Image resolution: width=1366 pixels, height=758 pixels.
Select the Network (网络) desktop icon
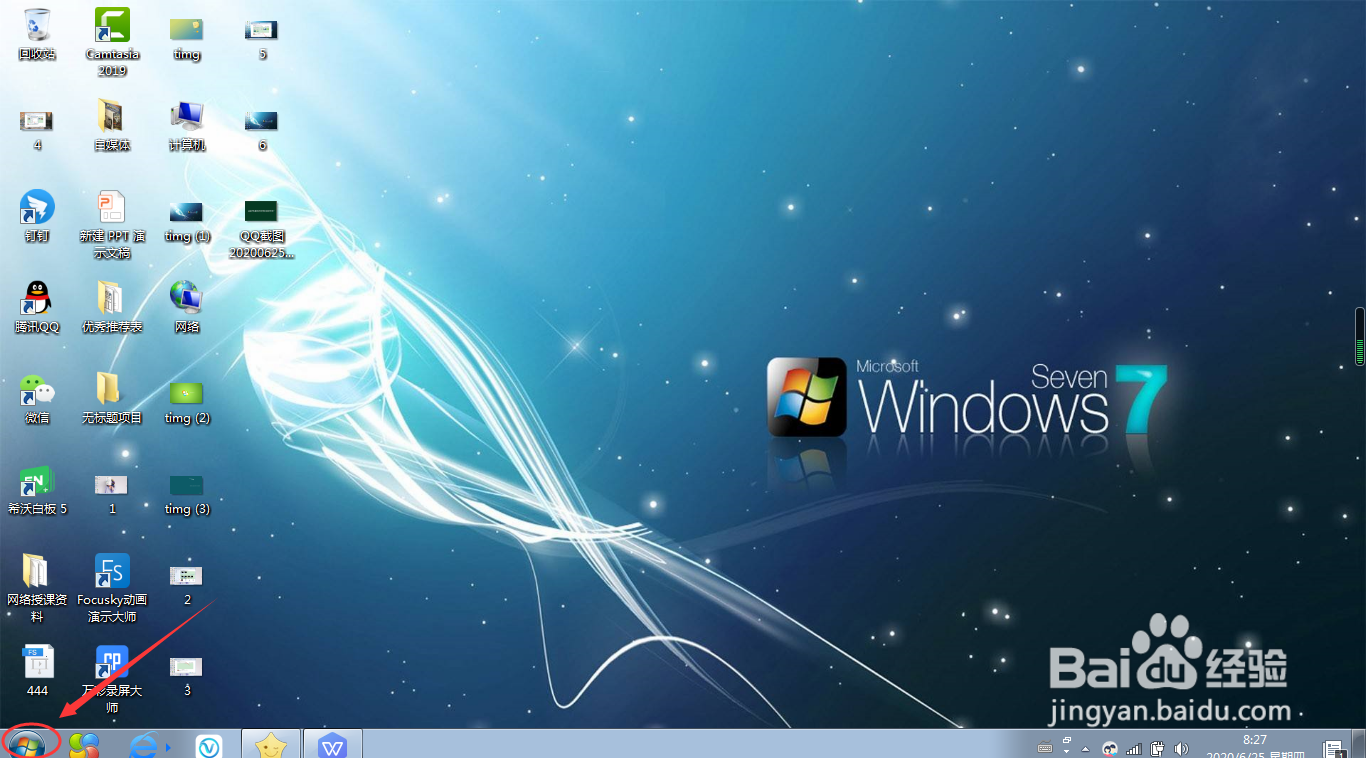[x=187, y=307]
